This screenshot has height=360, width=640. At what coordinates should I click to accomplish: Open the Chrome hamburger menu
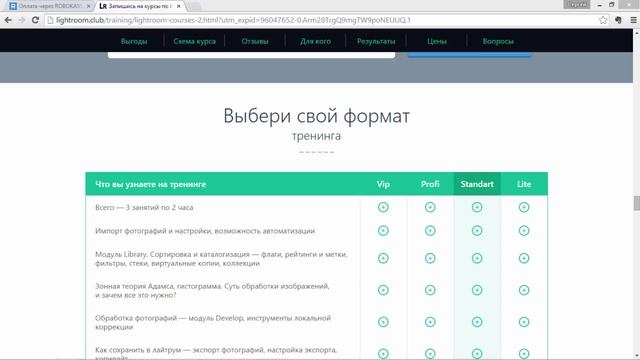pyautogui.click(x=633, y=20)
